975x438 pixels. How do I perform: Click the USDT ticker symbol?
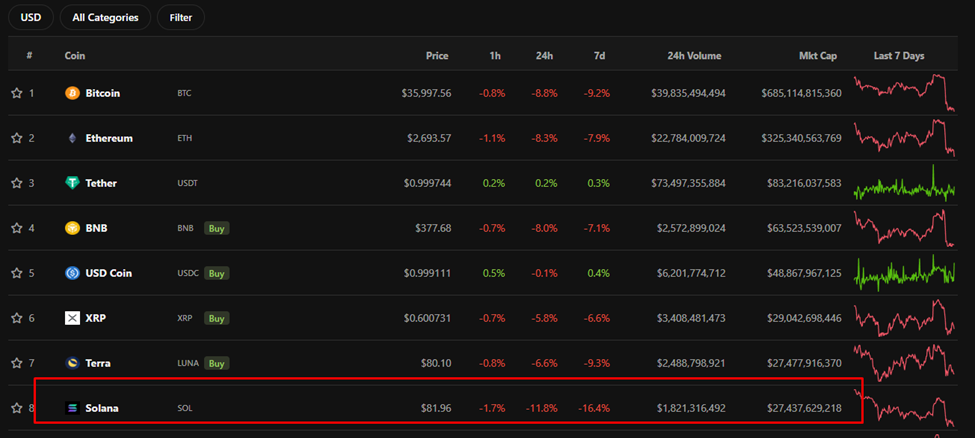click(x=187, y=183)
